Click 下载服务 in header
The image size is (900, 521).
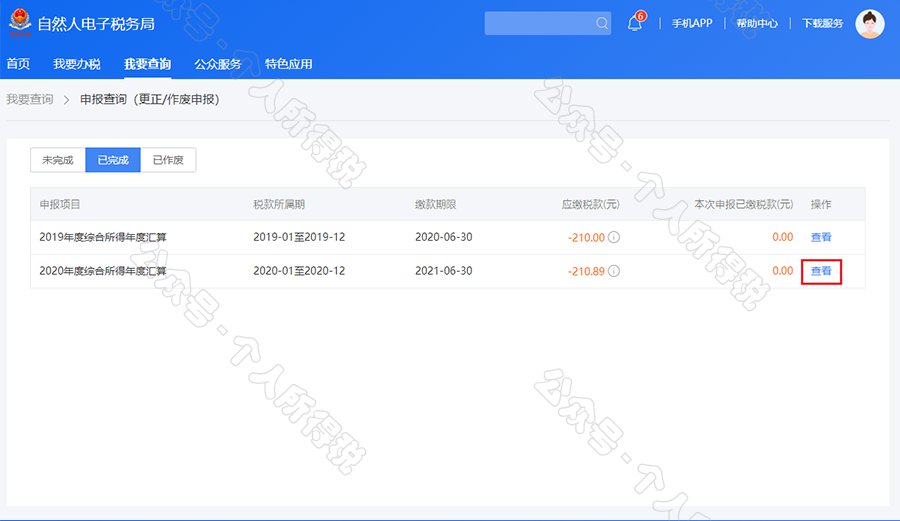pyautogui.click(x=822, y=24)
